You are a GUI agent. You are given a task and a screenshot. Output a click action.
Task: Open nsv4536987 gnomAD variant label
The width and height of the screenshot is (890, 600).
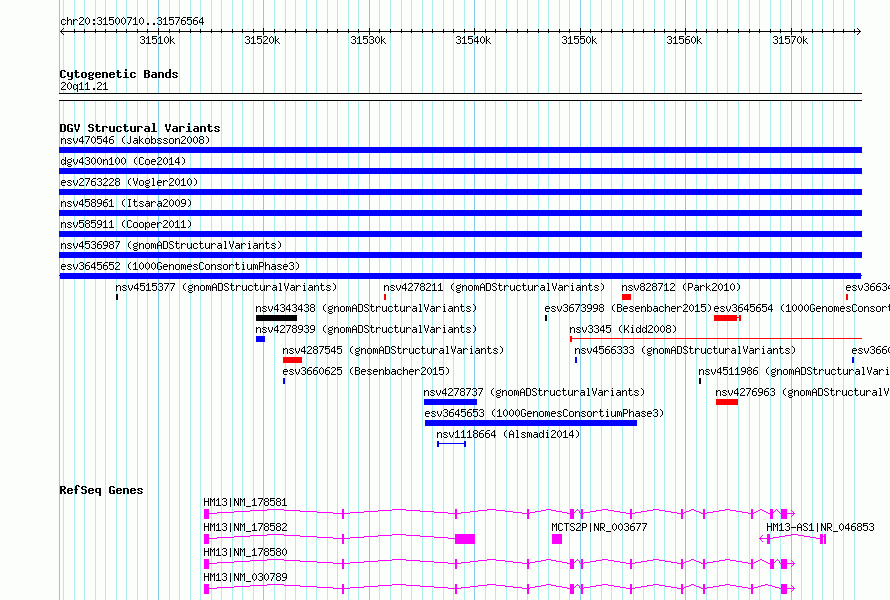[x=171, y=245]
